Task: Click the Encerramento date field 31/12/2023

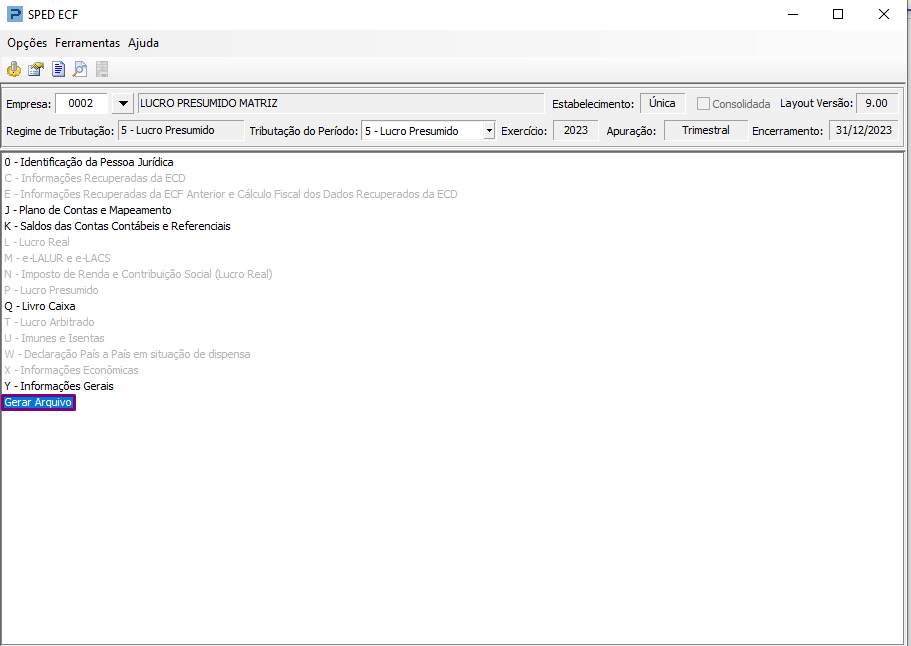Action: click(863, 130)
